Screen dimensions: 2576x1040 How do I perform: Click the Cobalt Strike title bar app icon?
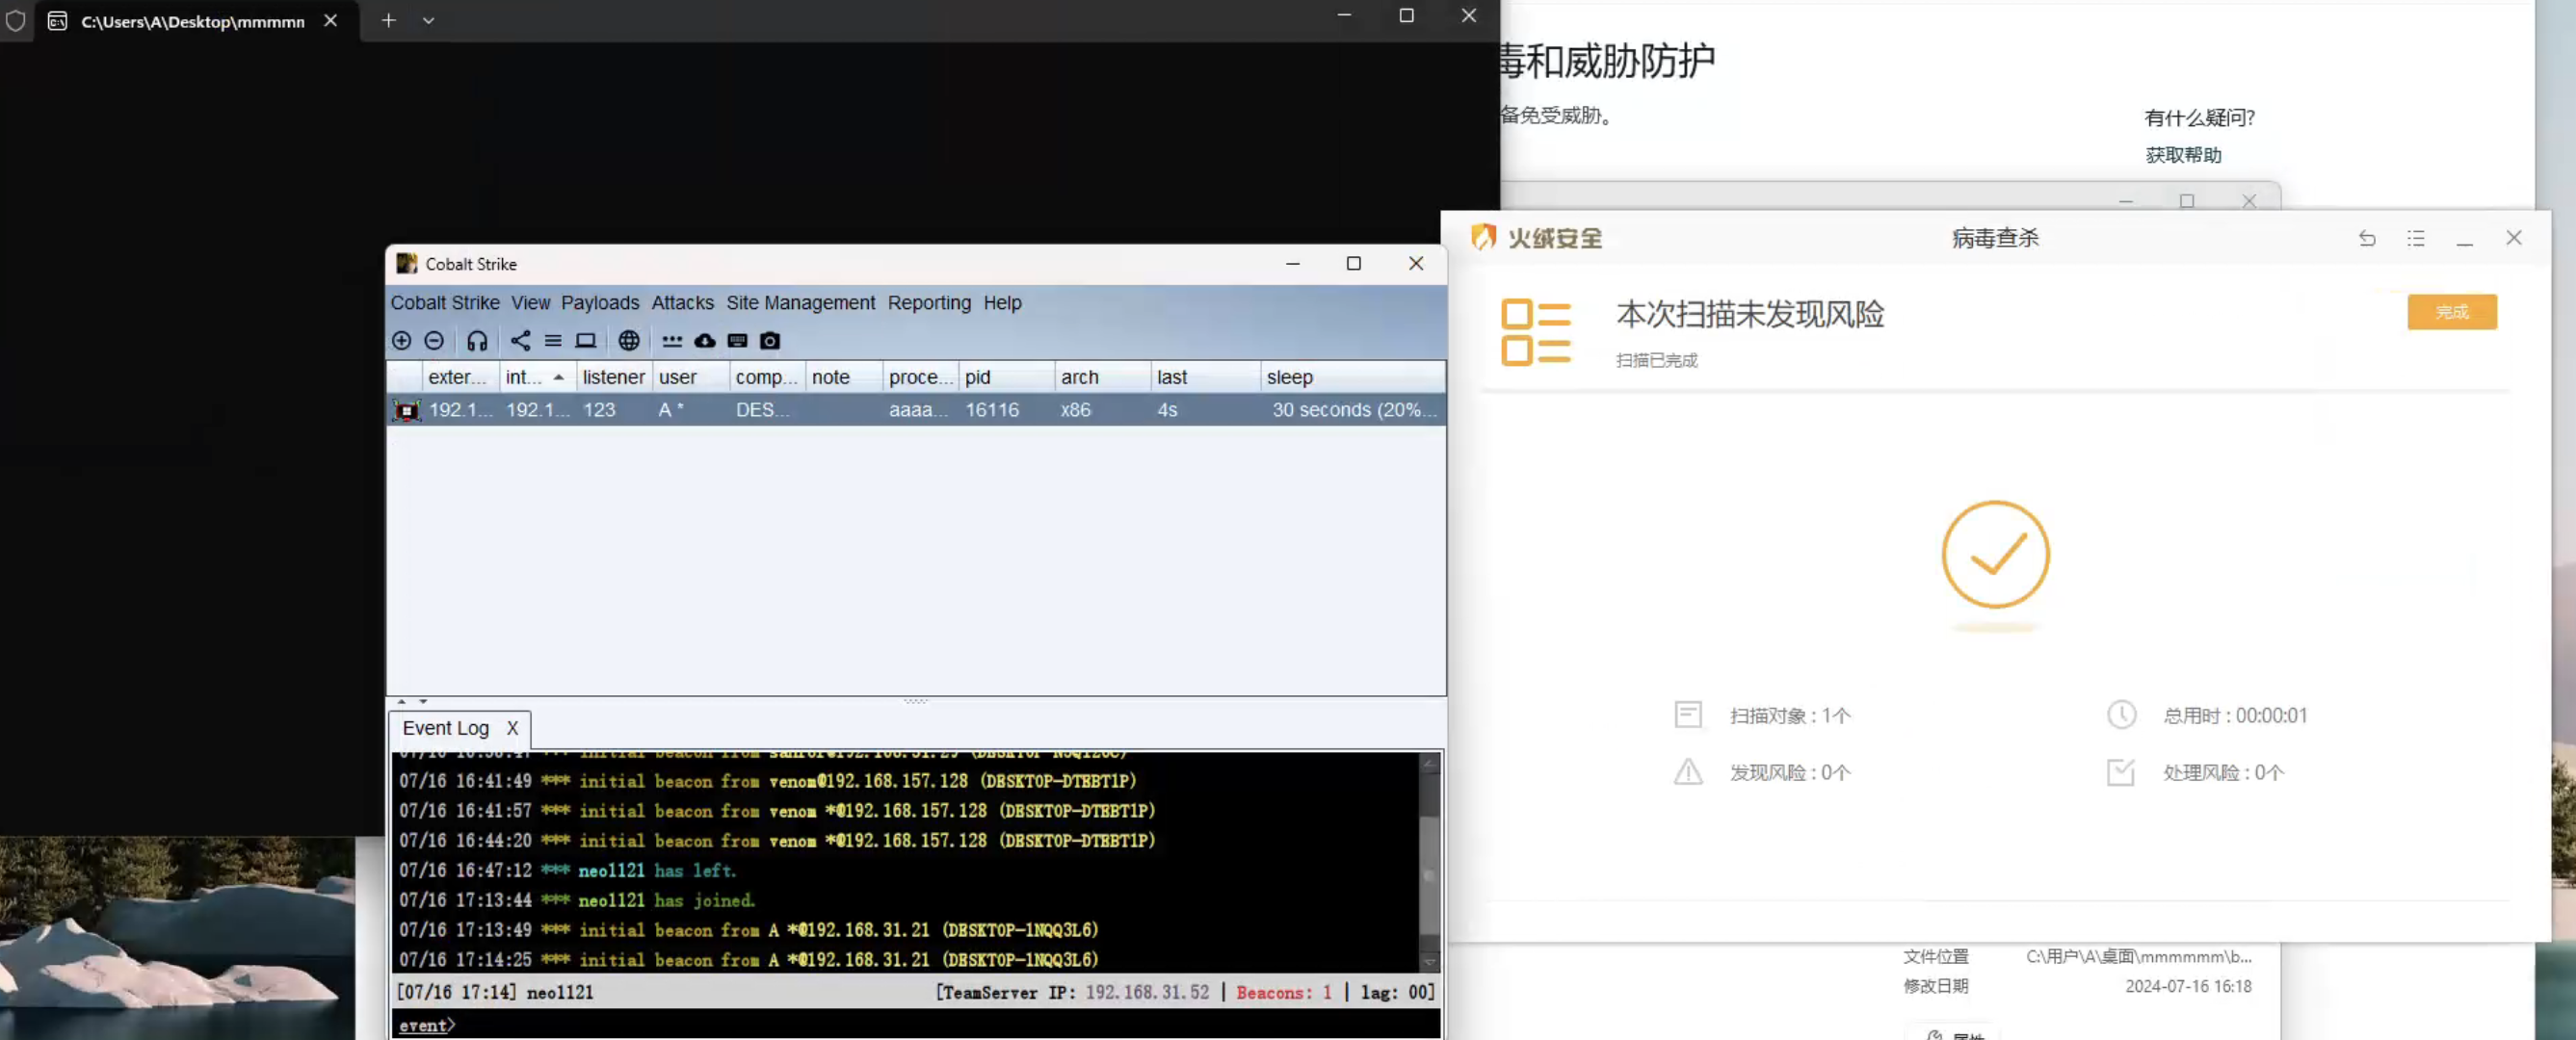[x=406, y=264]
